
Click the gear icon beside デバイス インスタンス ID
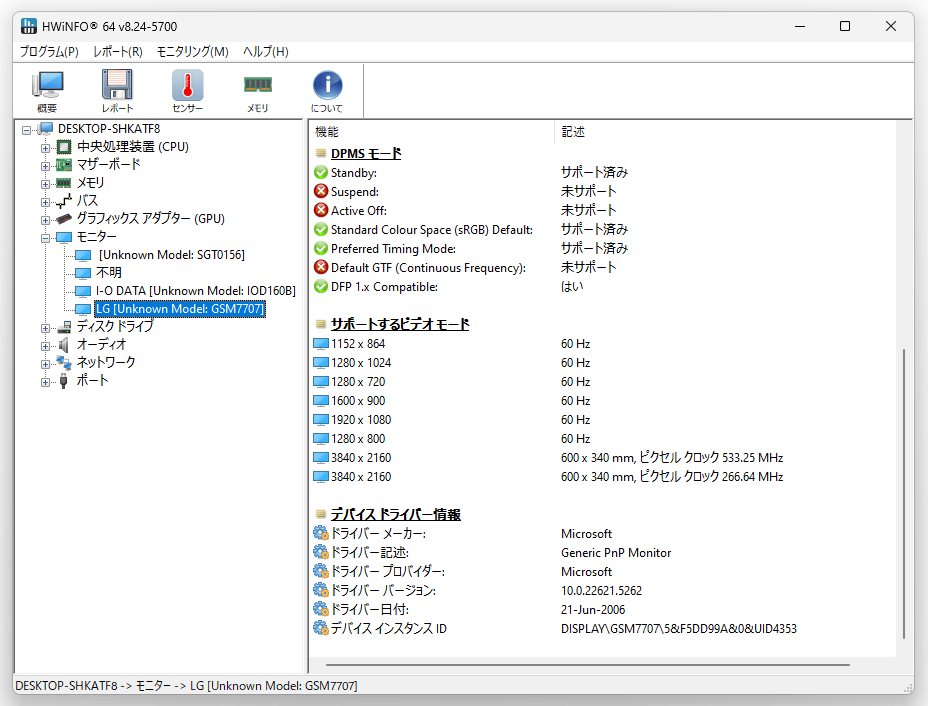[x=321, y=628]
